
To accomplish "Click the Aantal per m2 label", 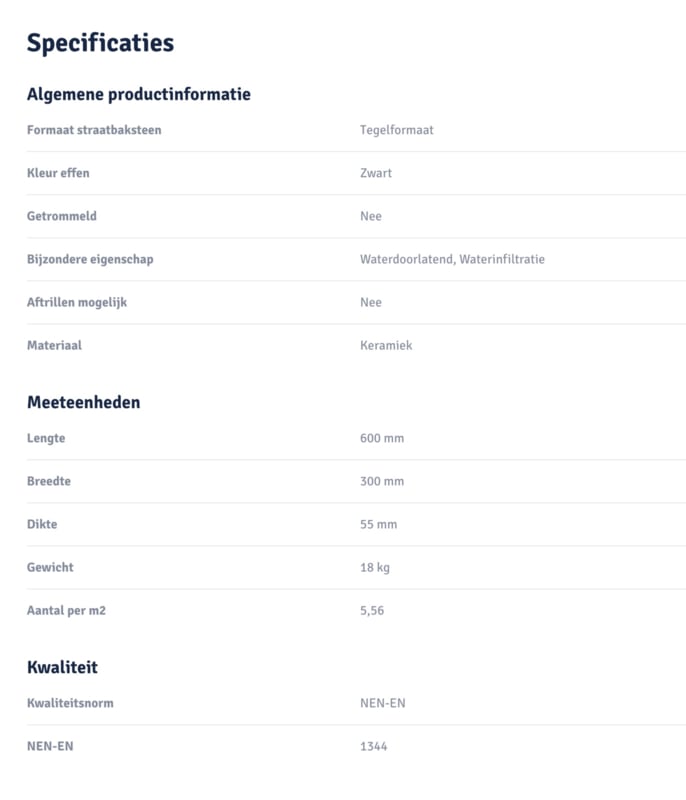I will coord(66,610).
